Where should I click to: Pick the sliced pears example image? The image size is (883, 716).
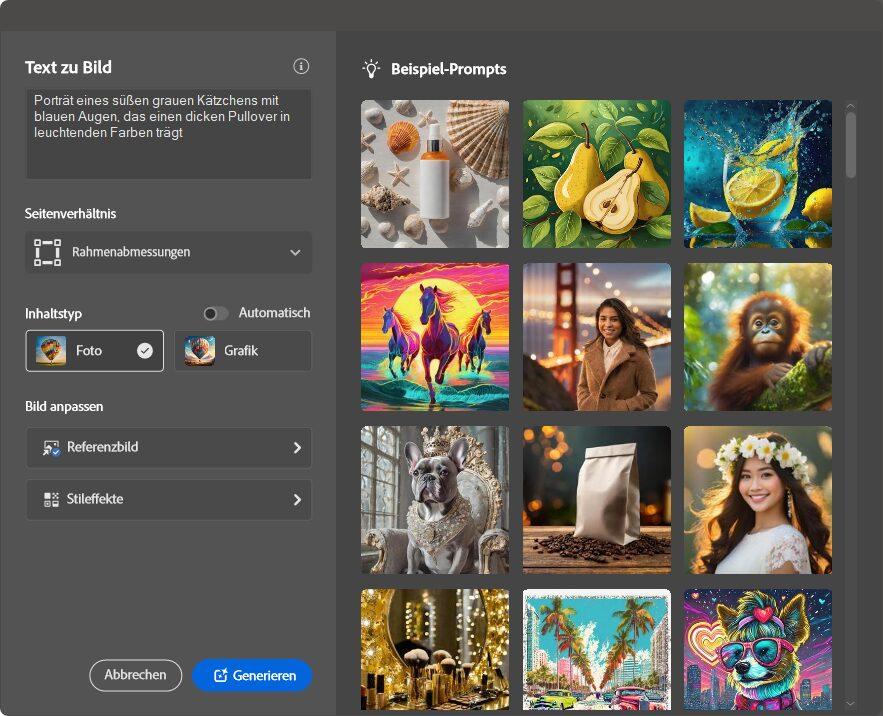[596, 174]
